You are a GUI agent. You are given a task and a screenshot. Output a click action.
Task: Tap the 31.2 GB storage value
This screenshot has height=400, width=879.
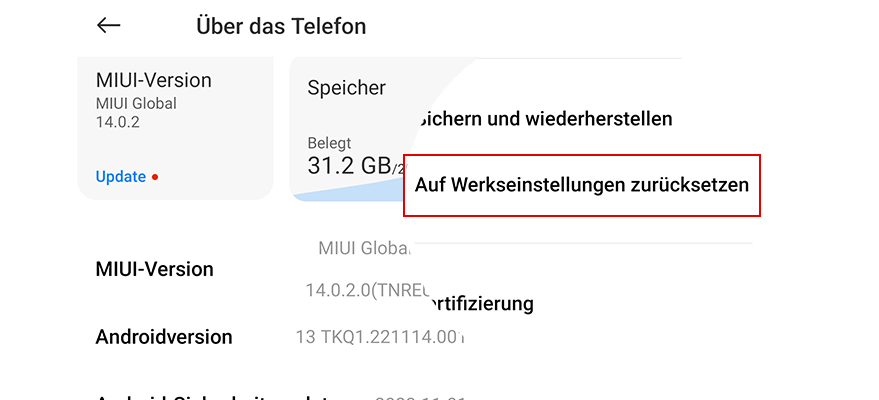(348, 164)
